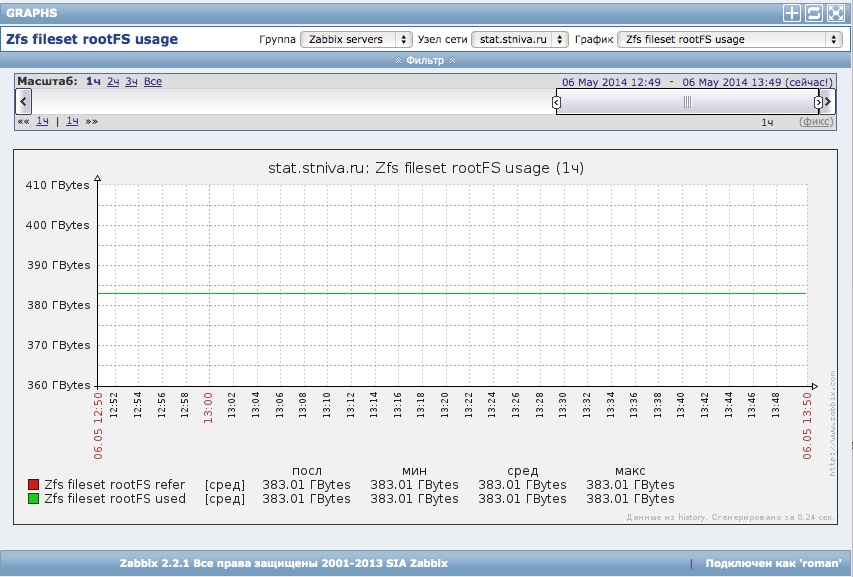Screen dimensions: 853x577
Task: Click the «« move back arrows
Action: [x=23, y=121]
